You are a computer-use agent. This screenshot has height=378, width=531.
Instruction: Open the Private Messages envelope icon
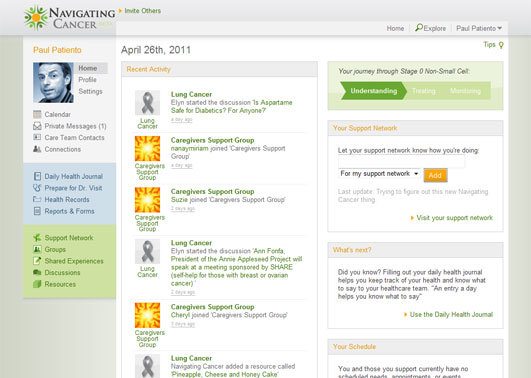[x=37, y=126]
